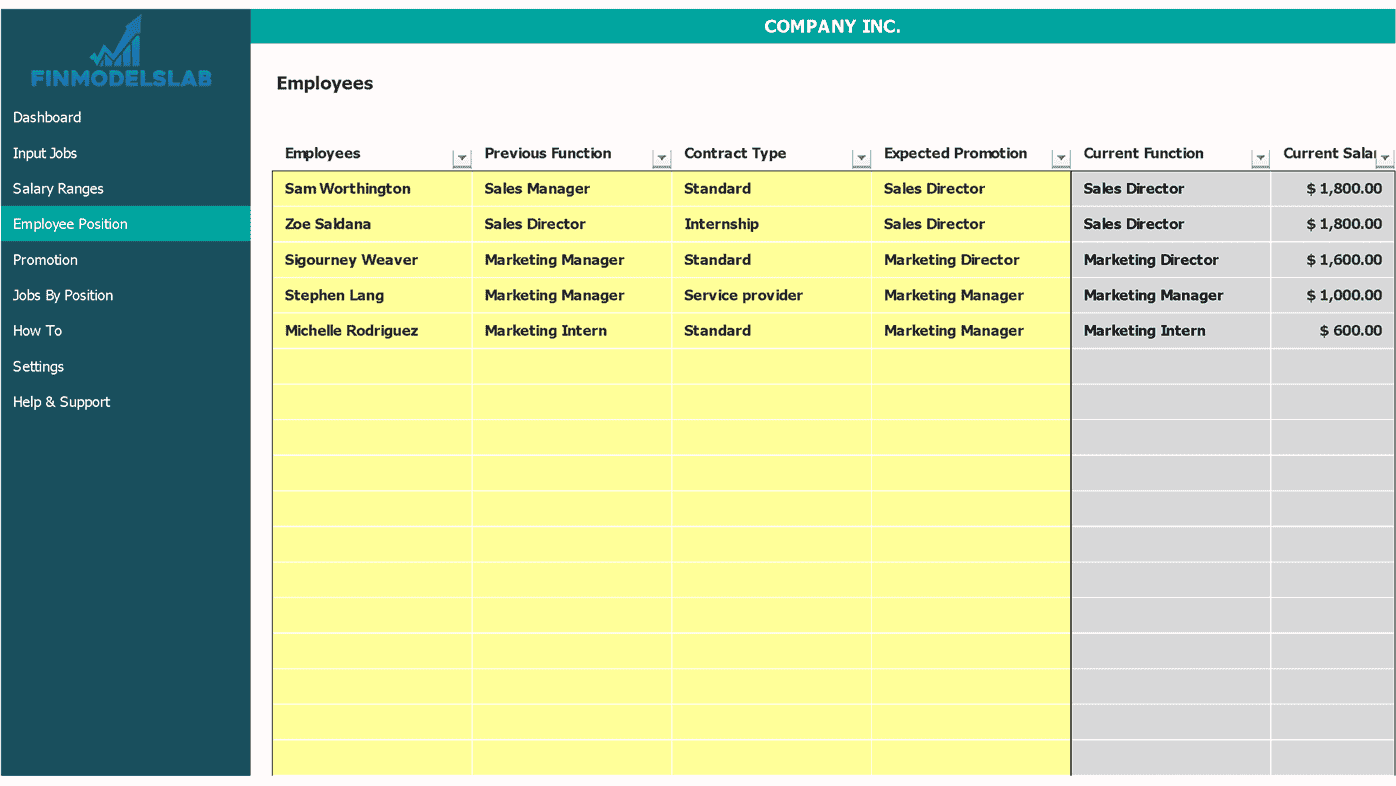Open Contract Type filter dropdown
Image resolution: width=1396 pixels, height=786 pixels.
pyautogui.click(x=861, y=158)
